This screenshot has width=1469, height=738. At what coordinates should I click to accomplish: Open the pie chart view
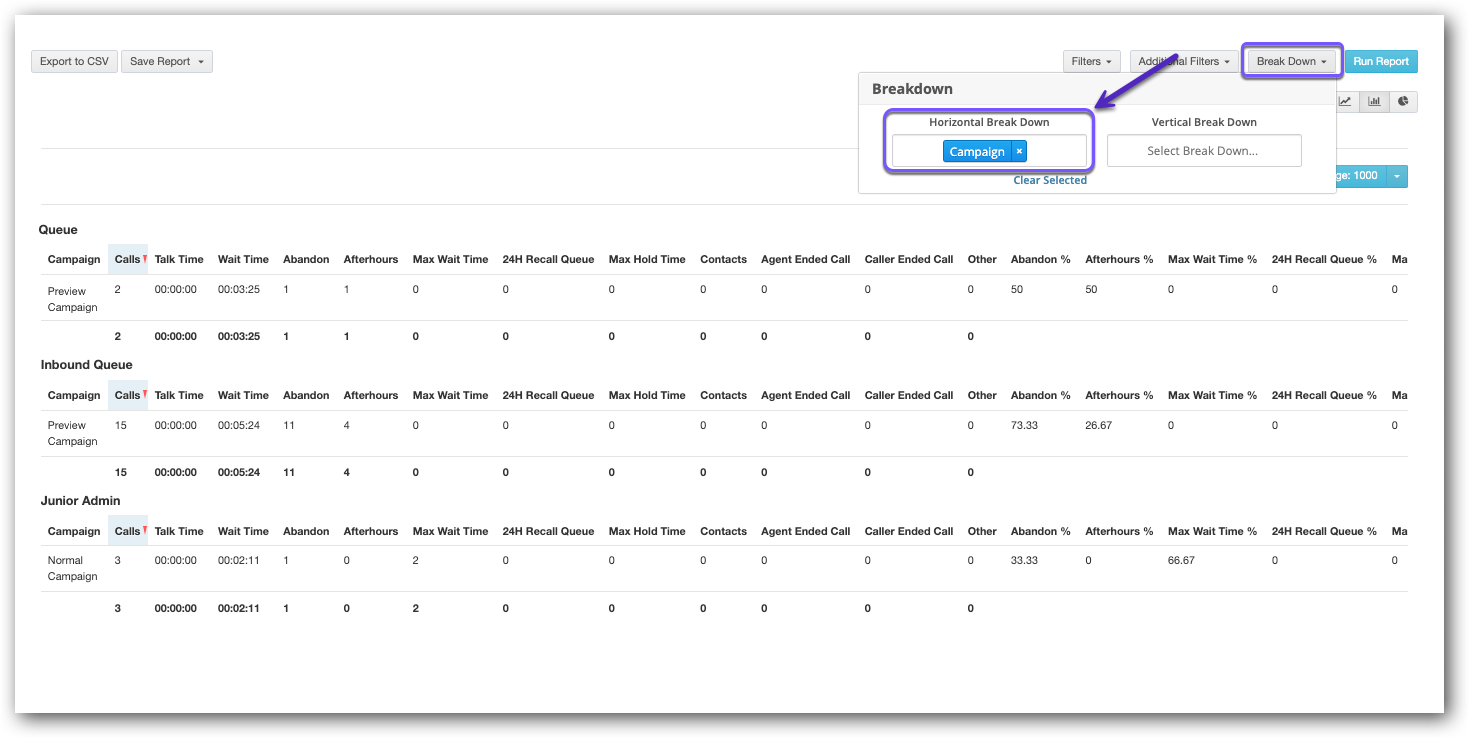click(x=1402, y=101)
